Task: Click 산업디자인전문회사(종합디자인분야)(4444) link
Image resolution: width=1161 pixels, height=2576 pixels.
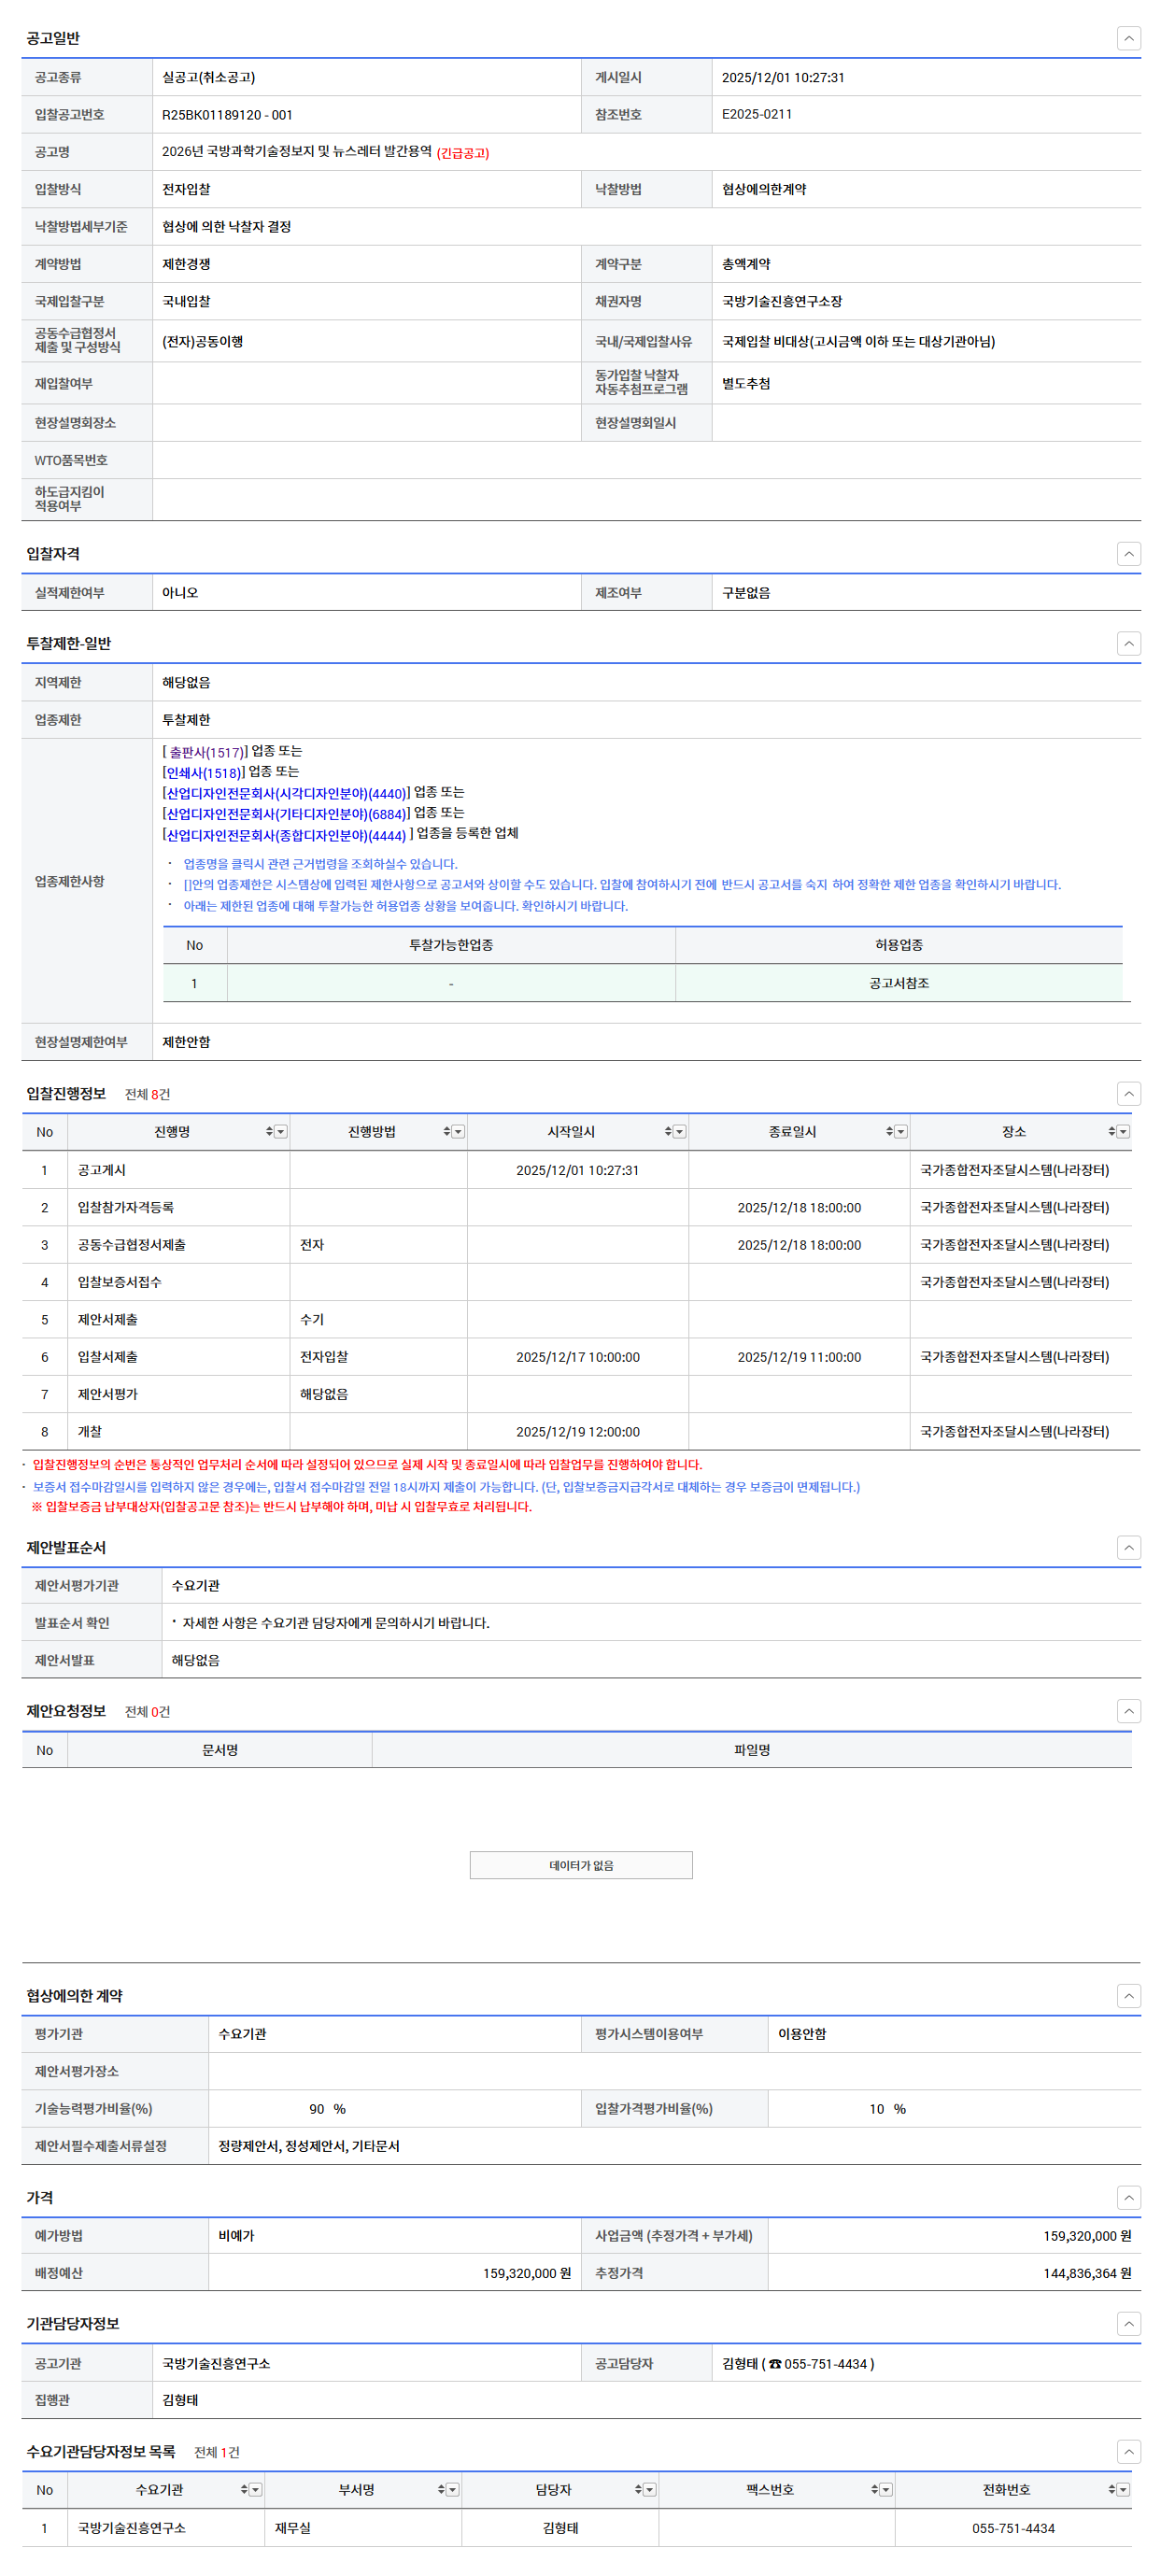Action: (x=286, y=835)
